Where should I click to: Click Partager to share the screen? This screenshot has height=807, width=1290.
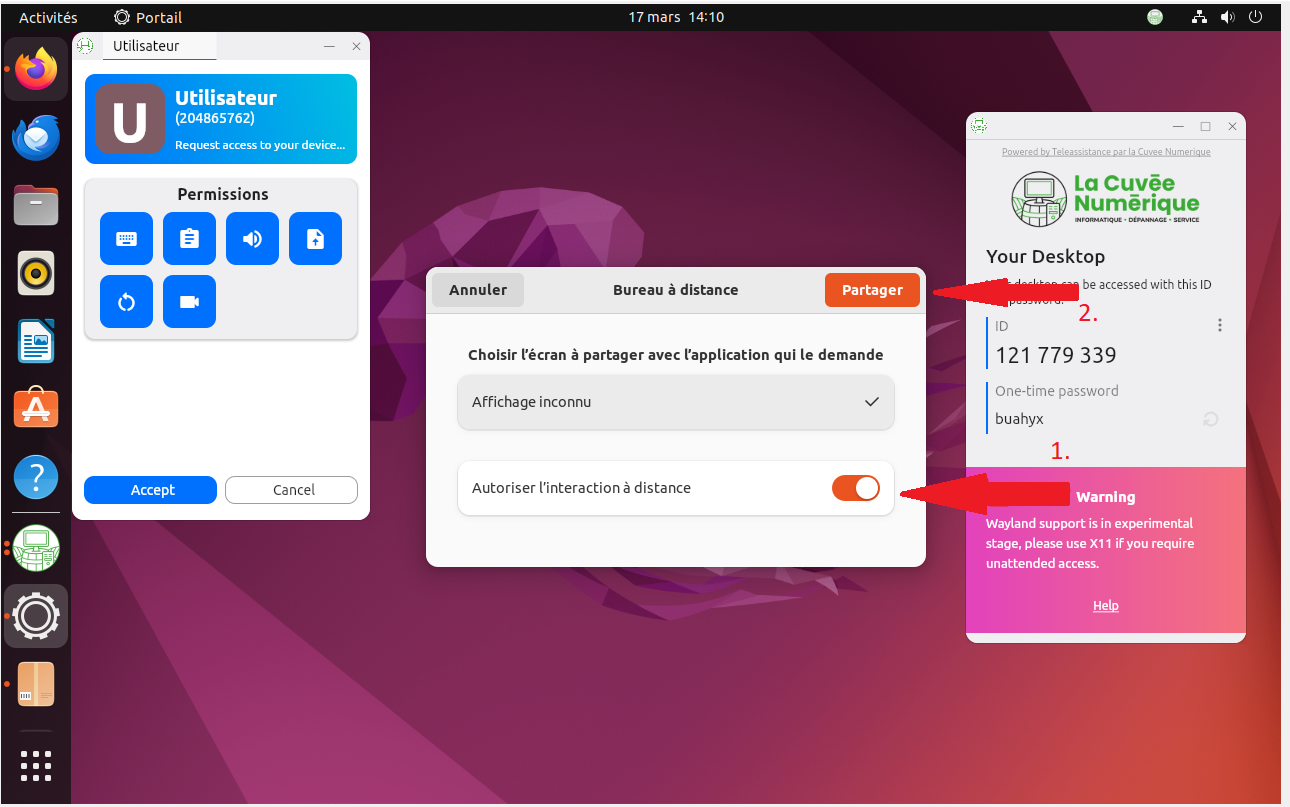click(x=872, y=290)
